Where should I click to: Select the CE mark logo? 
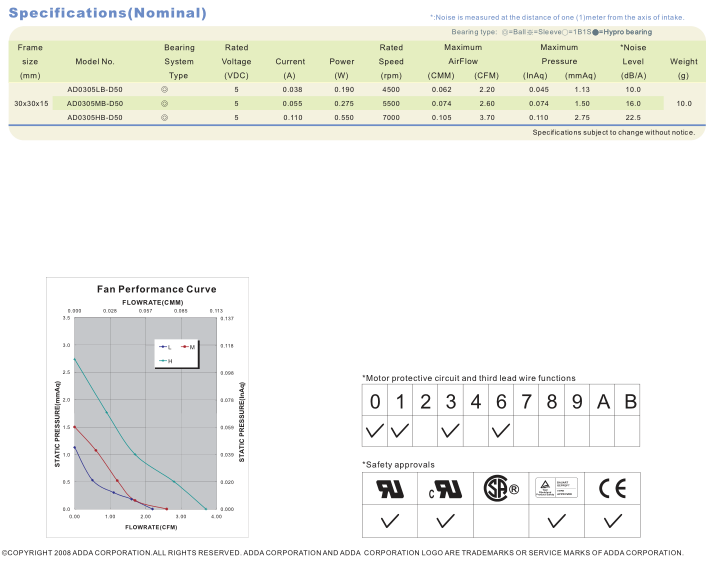pyautogui.click(x=612, y=489)
